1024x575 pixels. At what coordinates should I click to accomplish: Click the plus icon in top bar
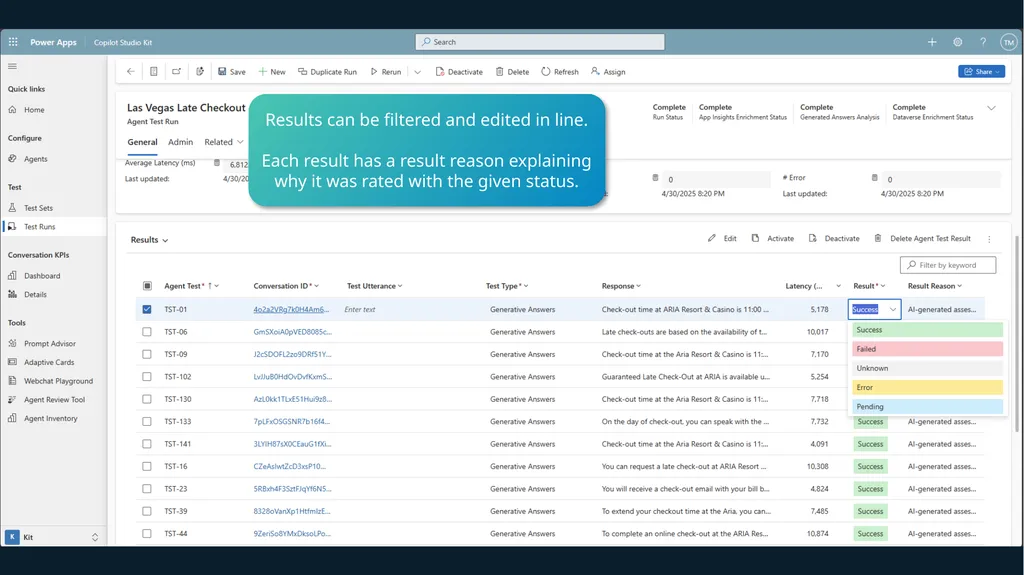click(932, 42)
